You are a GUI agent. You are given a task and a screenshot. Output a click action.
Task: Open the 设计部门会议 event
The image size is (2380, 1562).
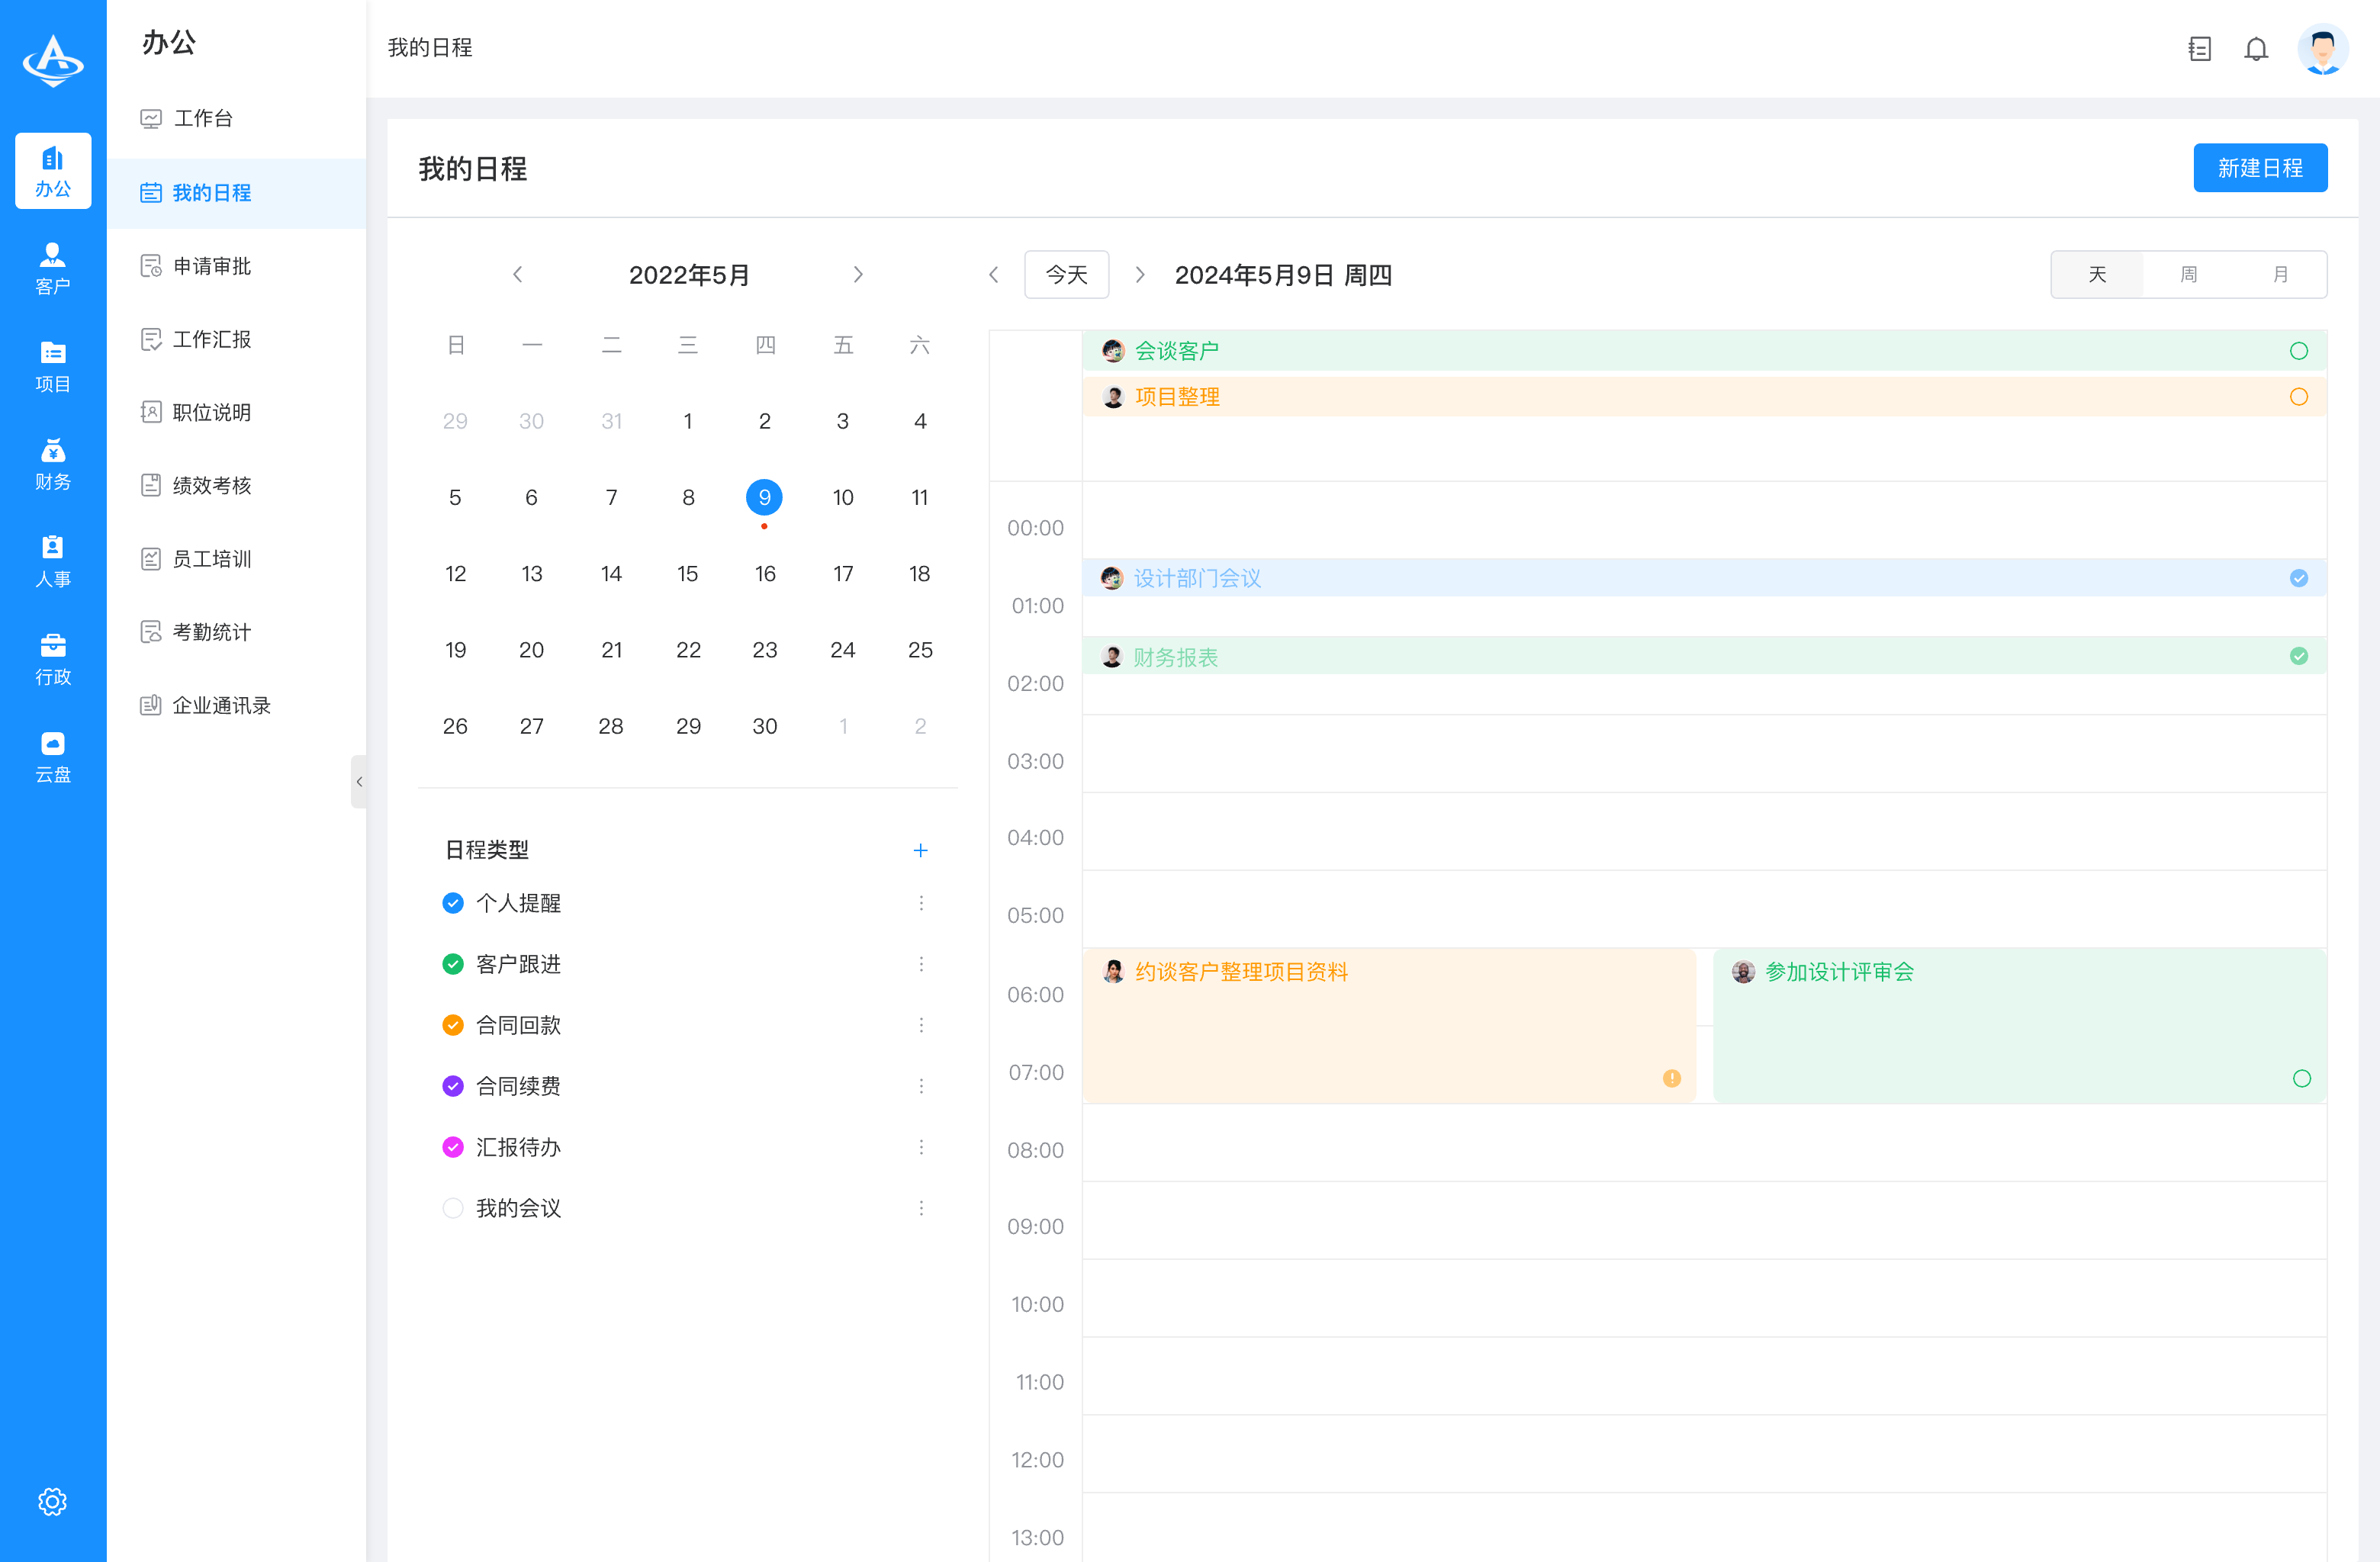click(1197, 578)
